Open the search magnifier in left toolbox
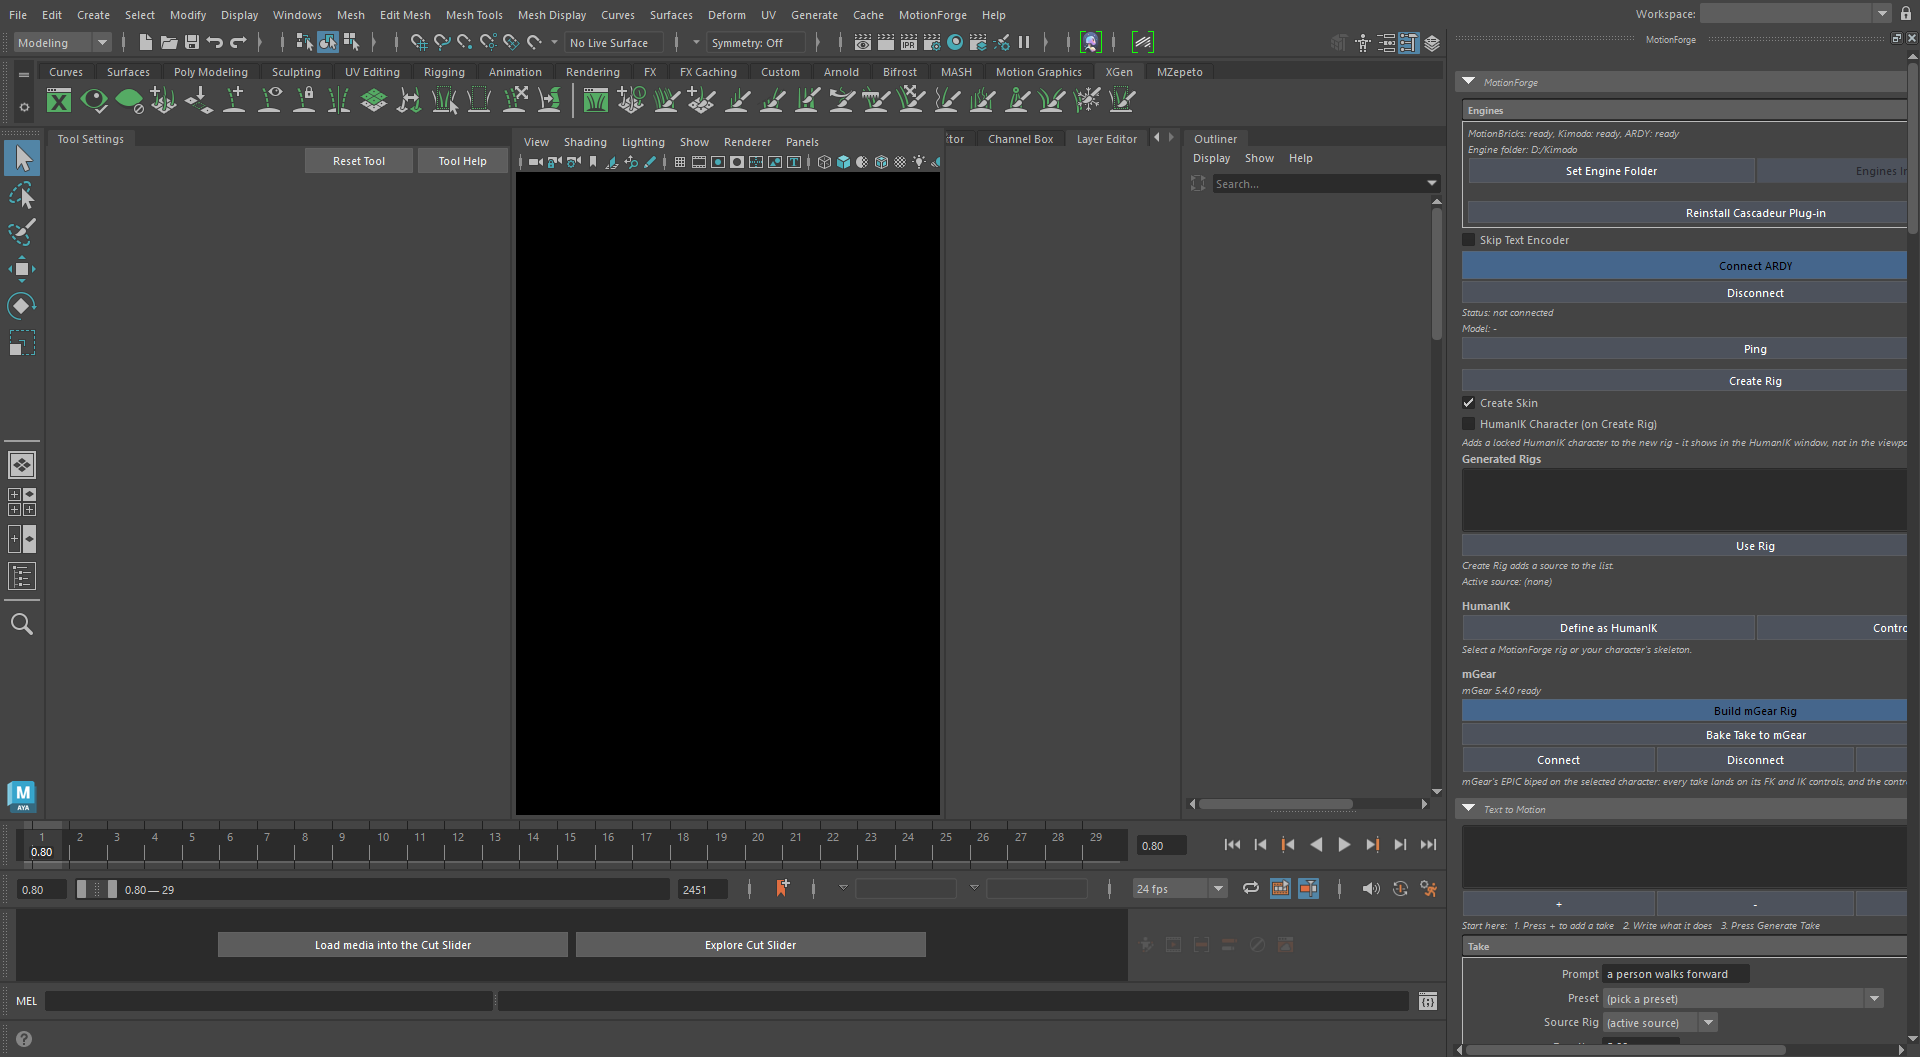This screenshot has height=1057, width=1920. pyautogui.click(x=22, y=625)
